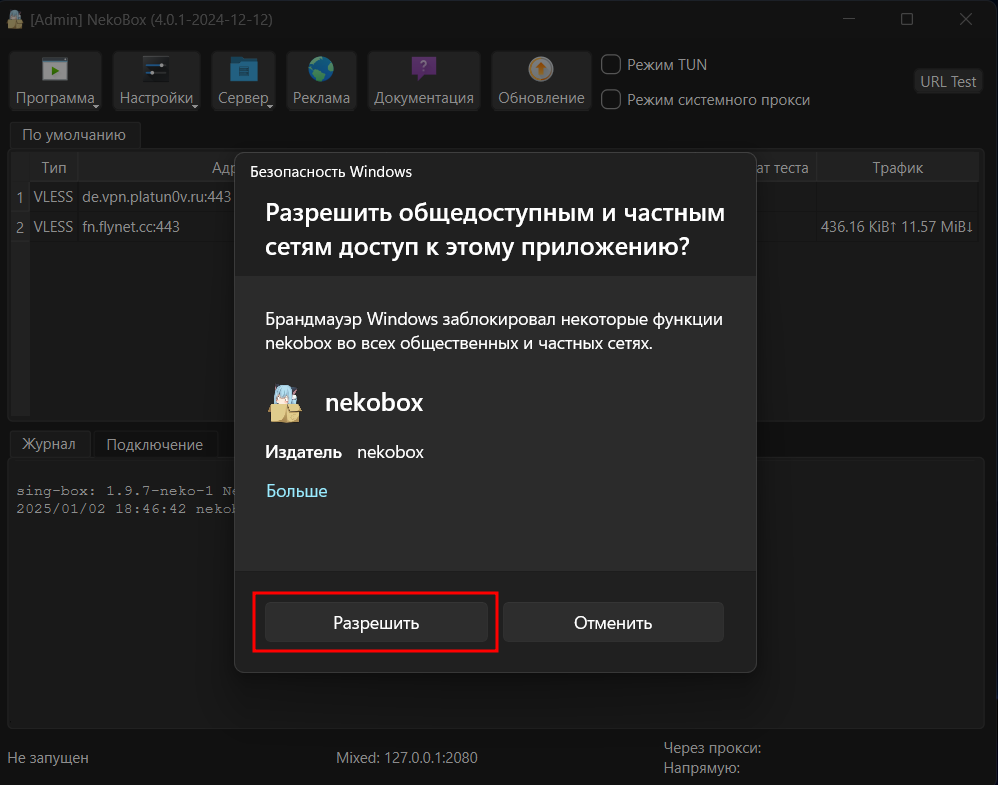Click the nekobox app icon in dialog
The width and height of the screenshot is (998, 785).
[x=285, y=403]
